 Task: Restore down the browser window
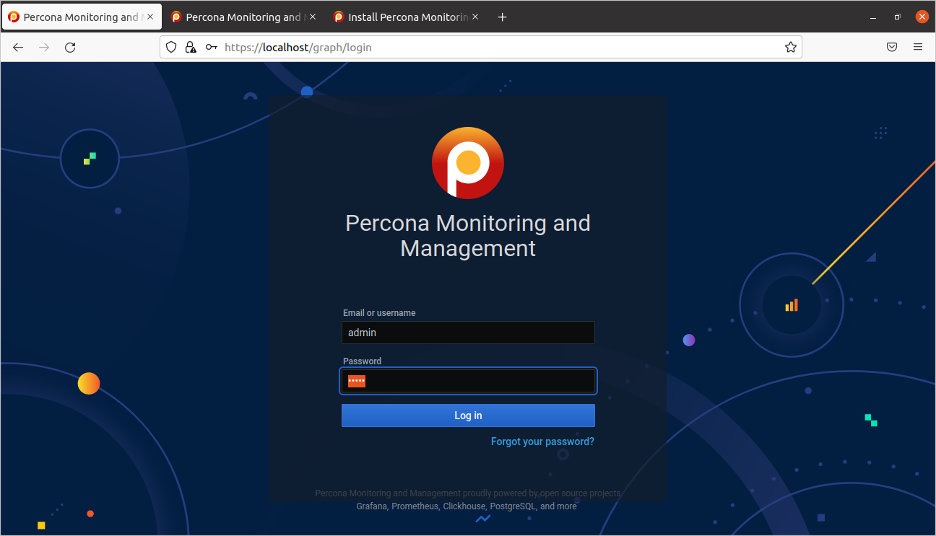click(897, 17)
